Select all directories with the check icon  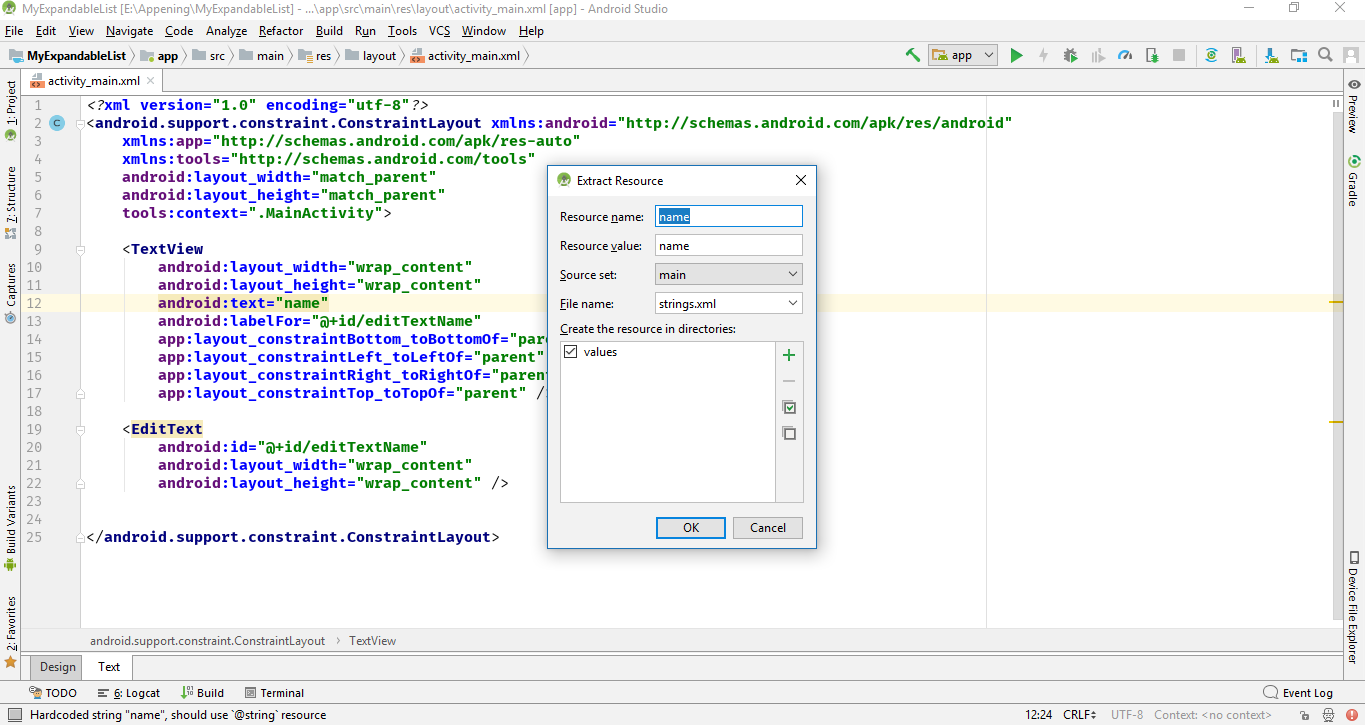coord(789,407)
